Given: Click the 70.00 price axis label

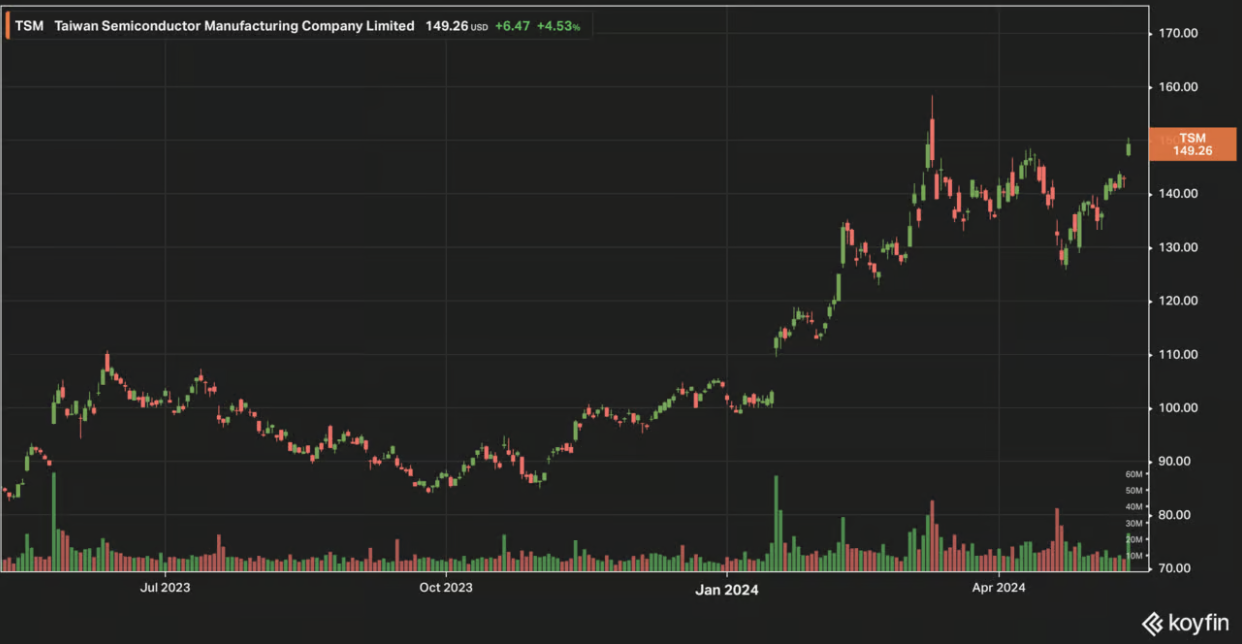Looking at the screenshot, I should (1181, 568).
